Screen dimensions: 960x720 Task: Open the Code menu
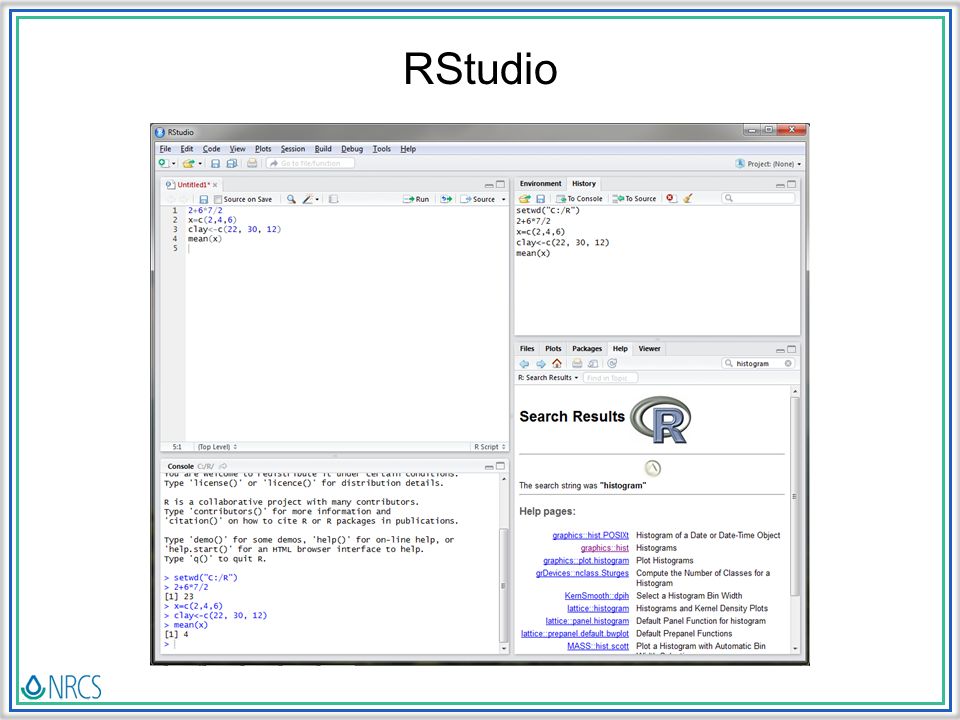coord(211,149)
